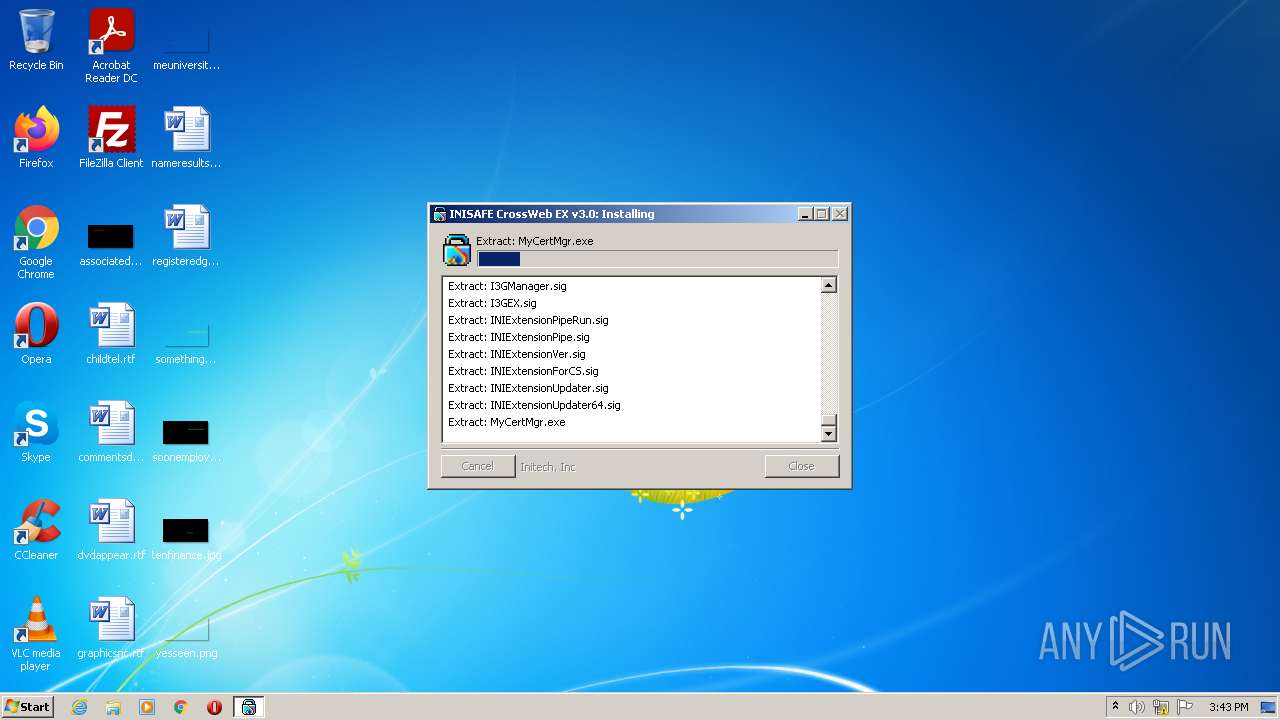Viewport: 1280px width, 720px height.
Task: Open Acrobat Reader DC shortcut
Action: 111,46
